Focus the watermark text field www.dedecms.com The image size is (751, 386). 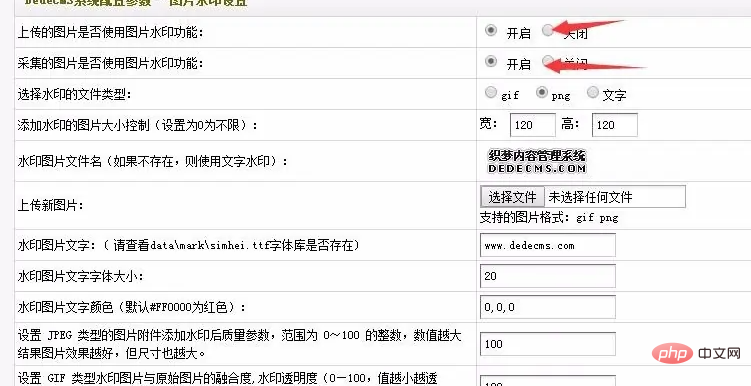548,245
